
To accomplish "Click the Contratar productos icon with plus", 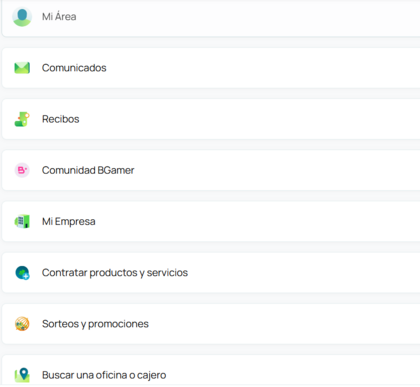I will click(22, 273).
